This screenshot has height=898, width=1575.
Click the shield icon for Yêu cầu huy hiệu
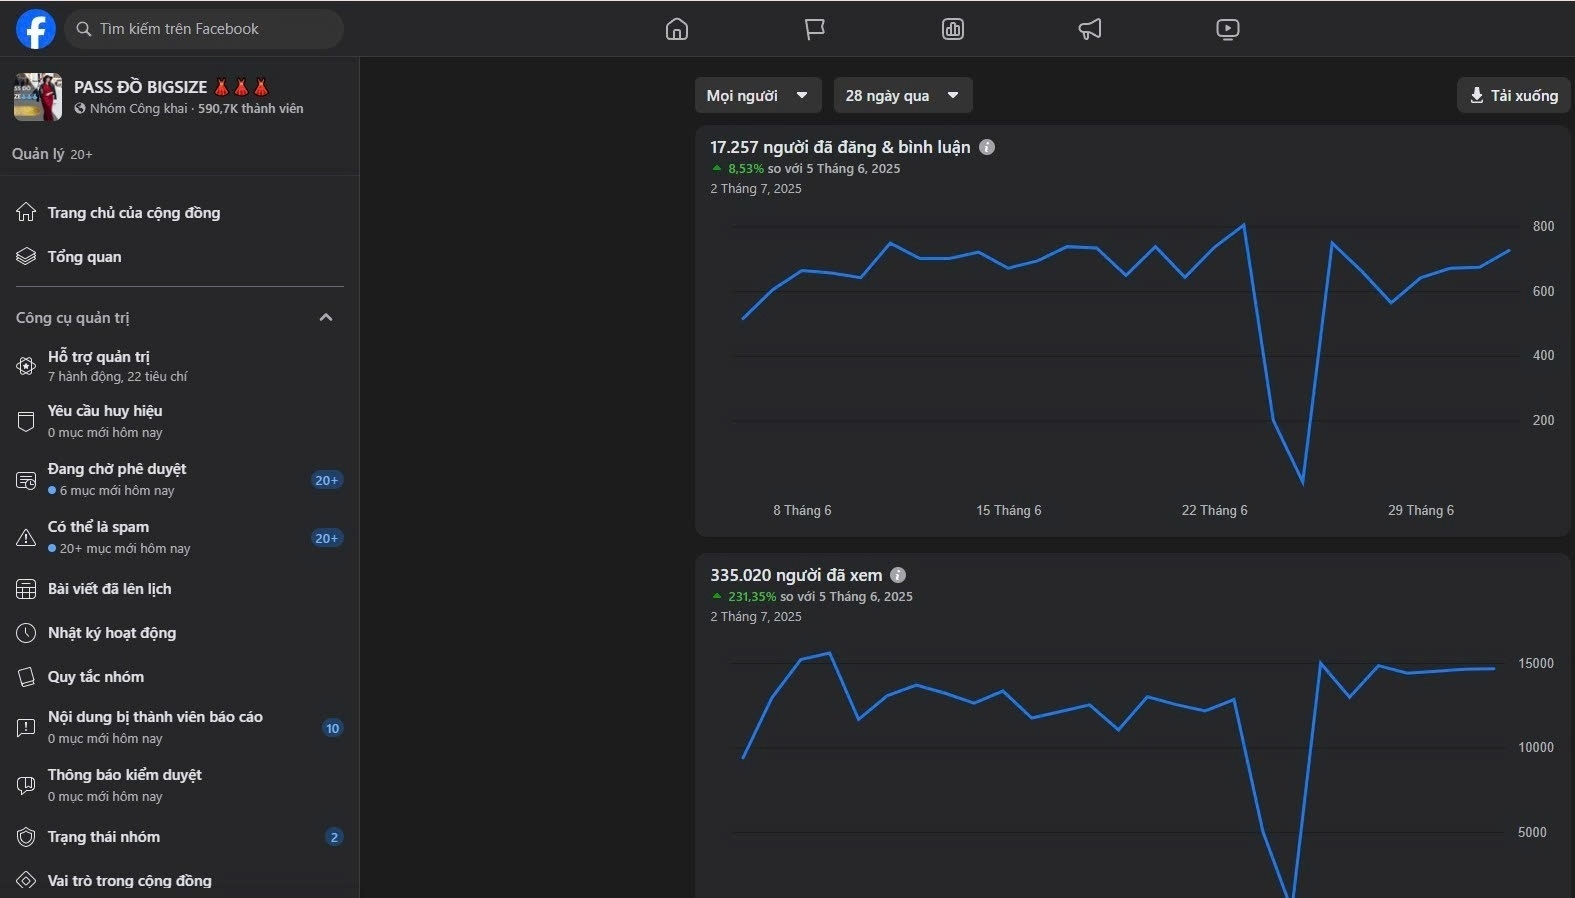tap(26, 421)
